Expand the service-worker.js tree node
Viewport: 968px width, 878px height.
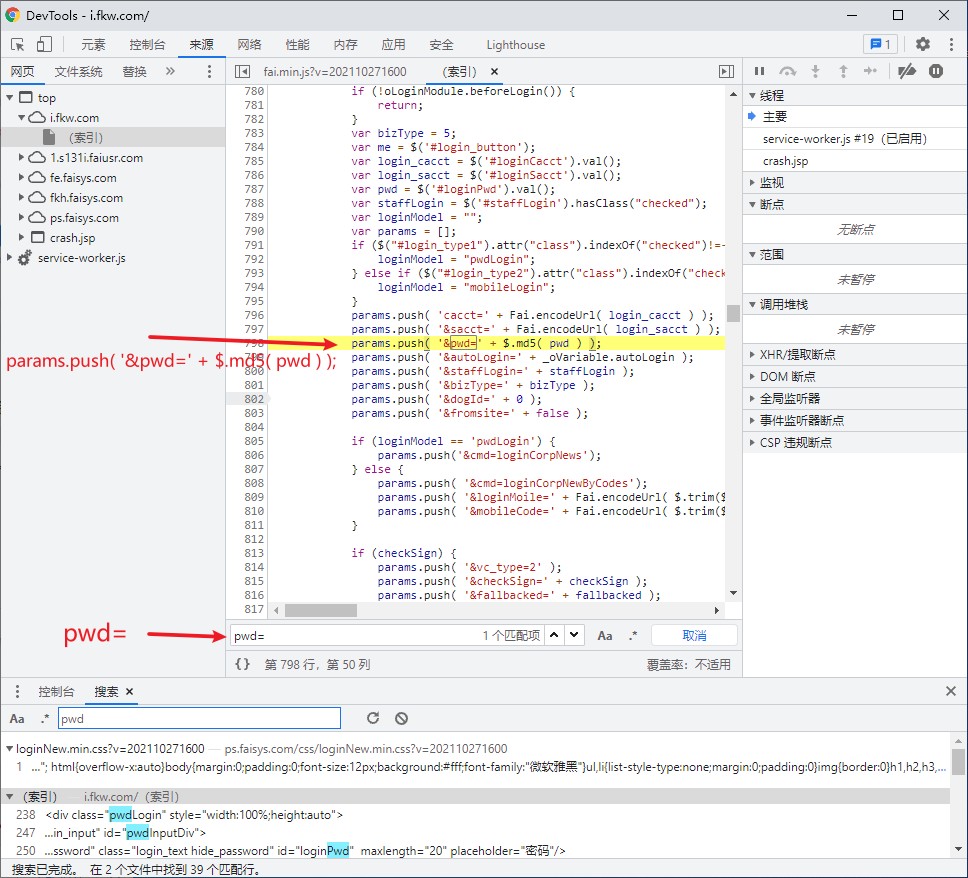pyautogui.click(x=10, y=257)
